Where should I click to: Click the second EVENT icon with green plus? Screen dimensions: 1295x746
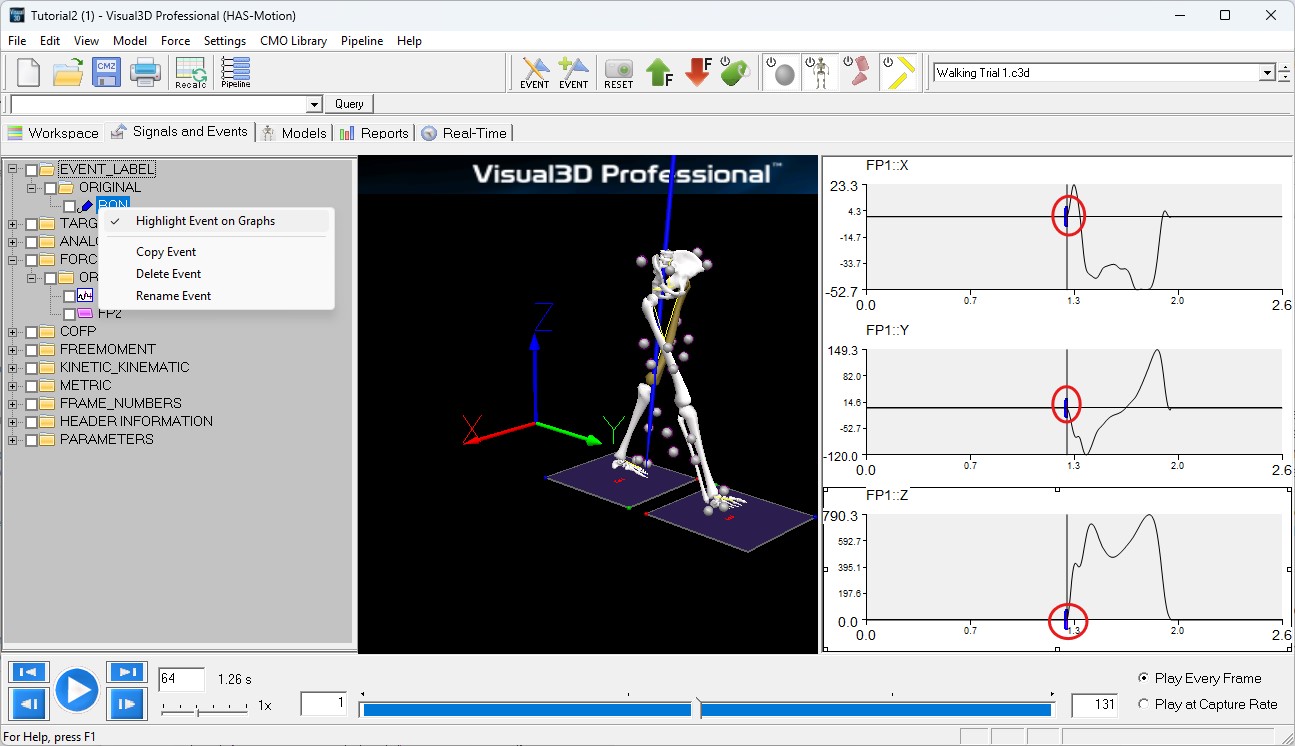574,73
